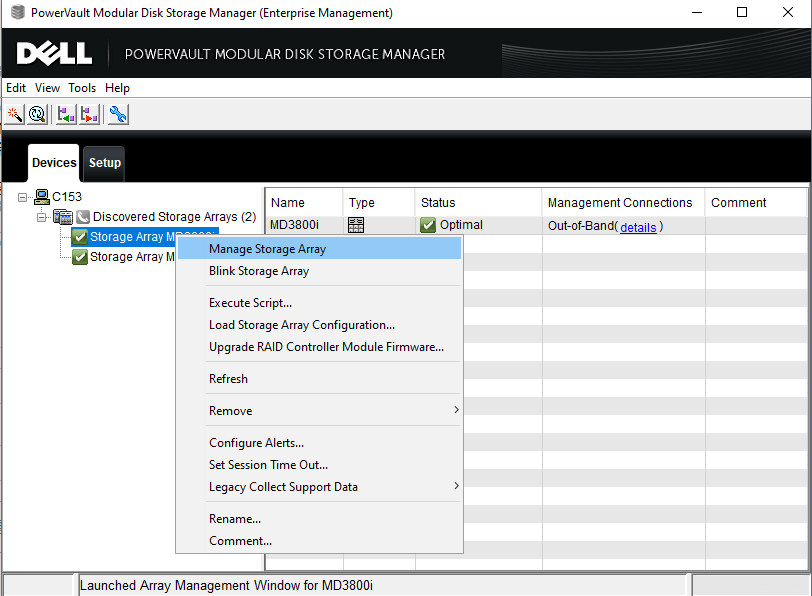The image size is (812, 596).
Task: Click the Dell logo in the banner
Action: pos(54,53)
